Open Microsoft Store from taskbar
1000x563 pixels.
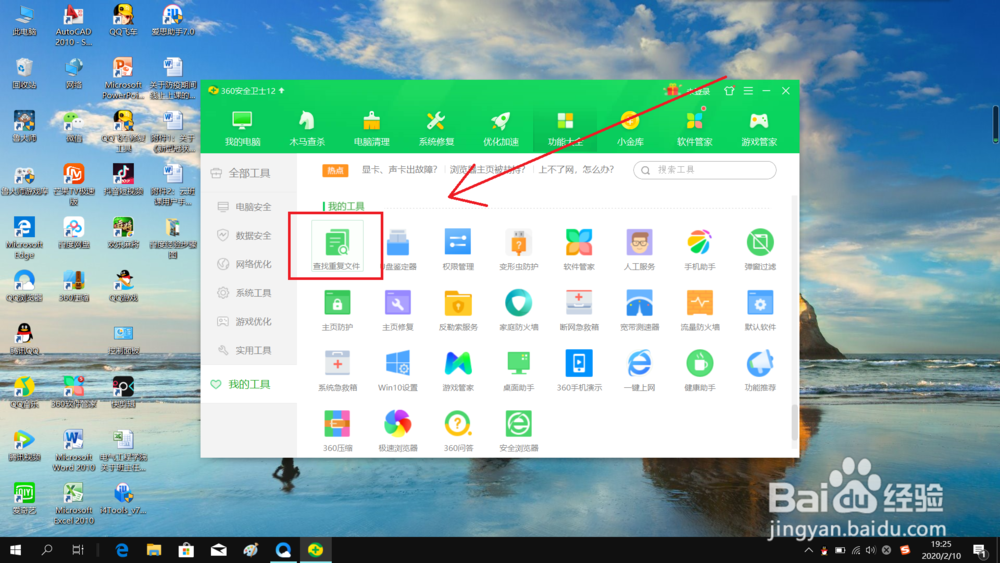(186, 550)
